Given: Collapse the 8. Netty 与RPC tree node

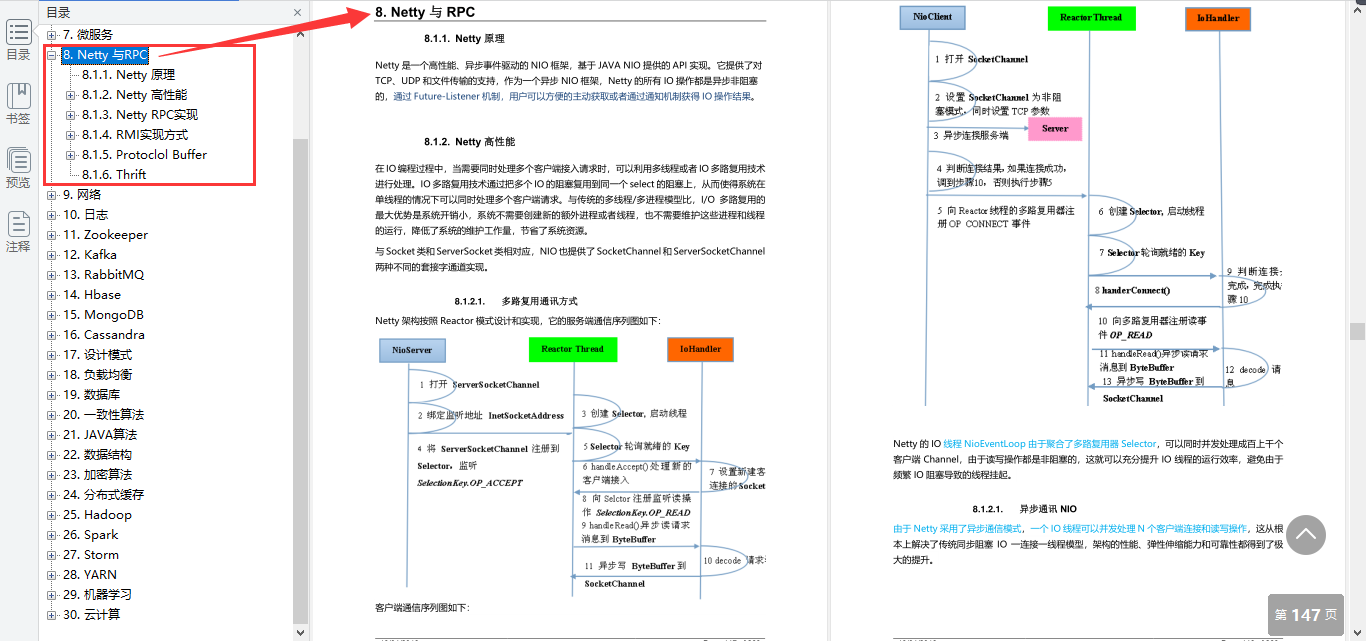Looking at the screenshot, I should click(x=52, y=55).
